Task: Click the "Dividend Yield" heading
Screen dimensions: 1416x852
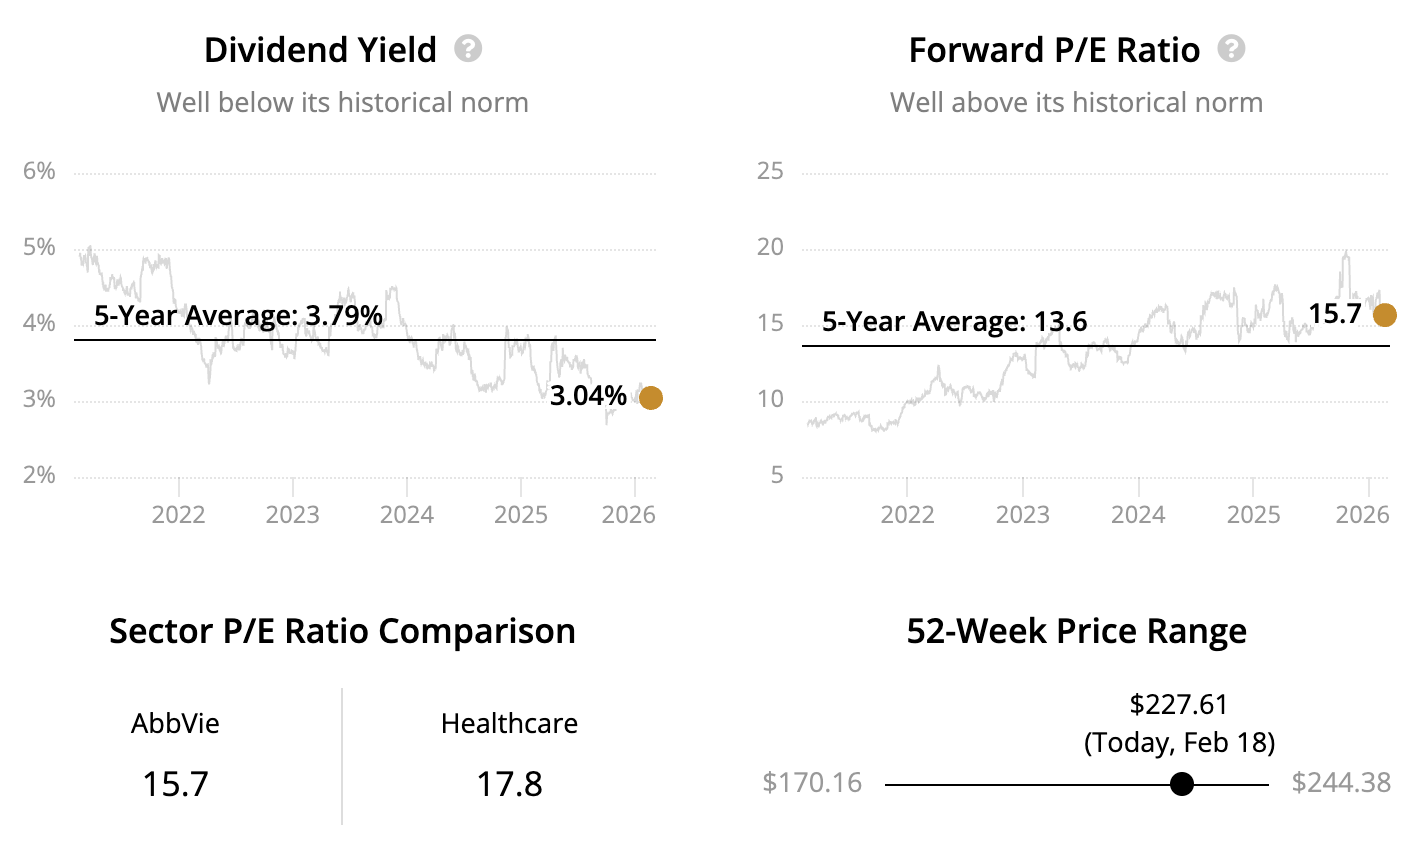Action: pos(320,50)
